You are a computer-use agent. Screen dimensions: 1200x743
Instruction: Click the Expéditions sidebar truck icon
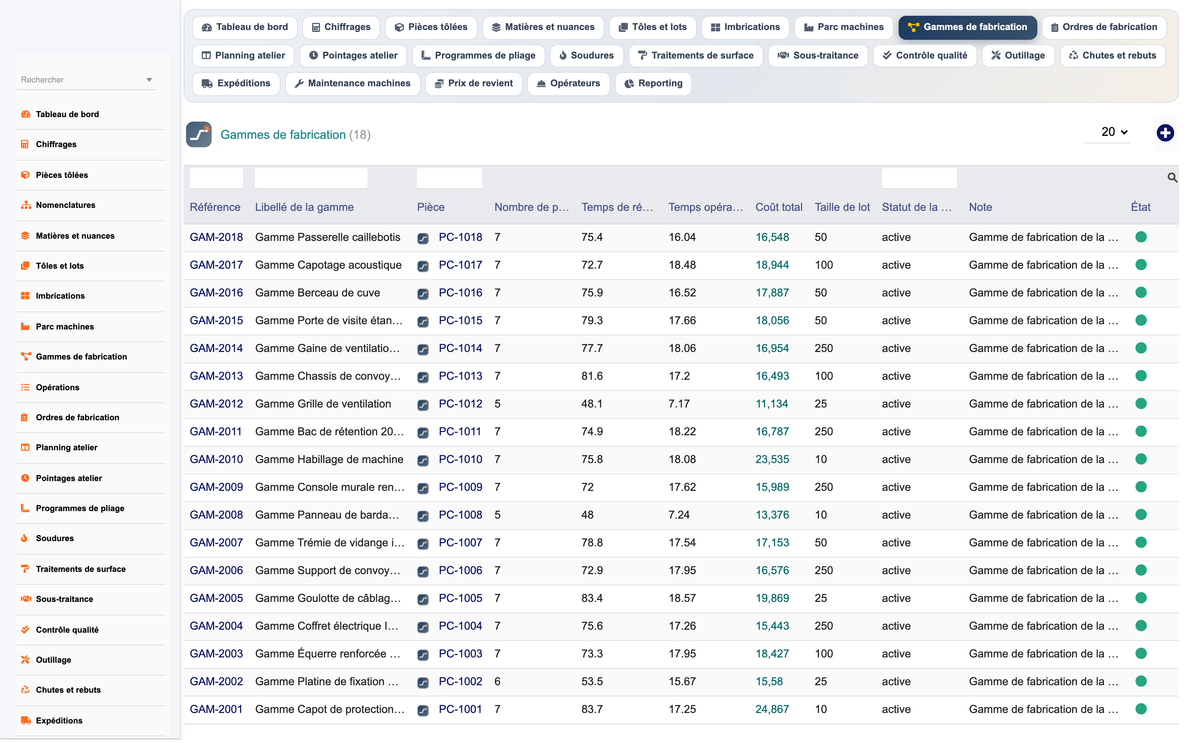coord(25,721)
